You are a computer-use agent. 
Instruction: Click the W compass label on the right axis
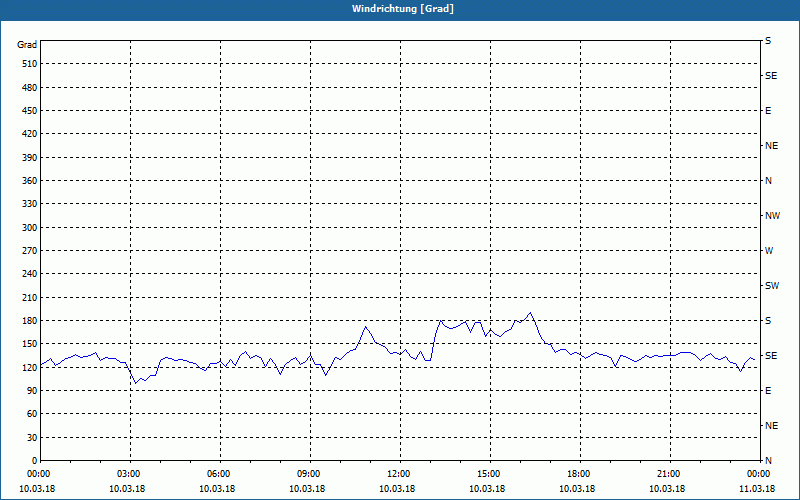click(x=769, y=251)
